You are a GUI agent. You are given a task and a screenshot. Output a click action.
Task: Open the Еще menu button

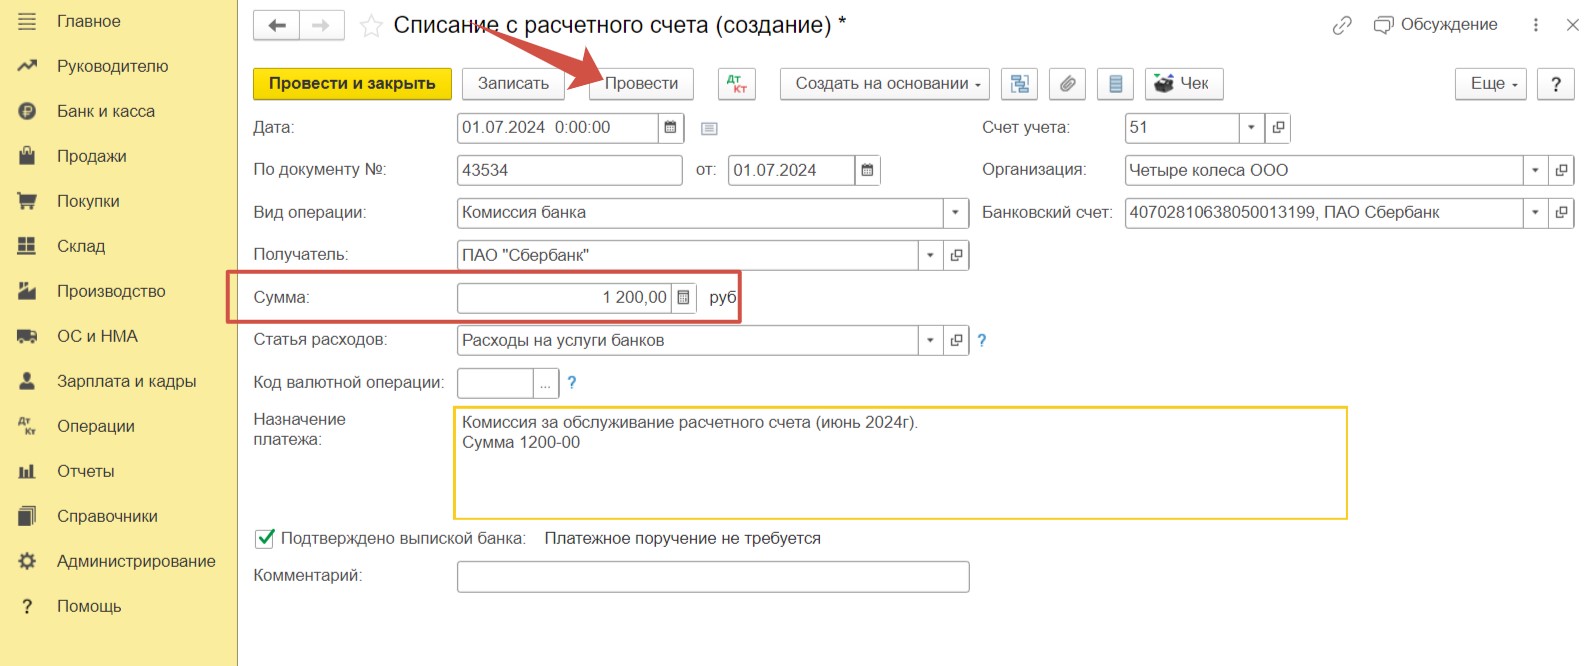click(x=1493, y=84)
